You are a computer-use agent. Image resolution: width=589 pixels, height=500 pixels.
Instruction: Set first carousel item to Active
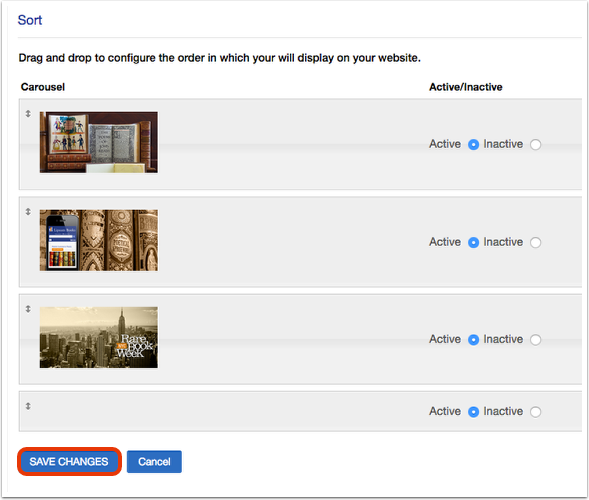[x=473, y=145]
